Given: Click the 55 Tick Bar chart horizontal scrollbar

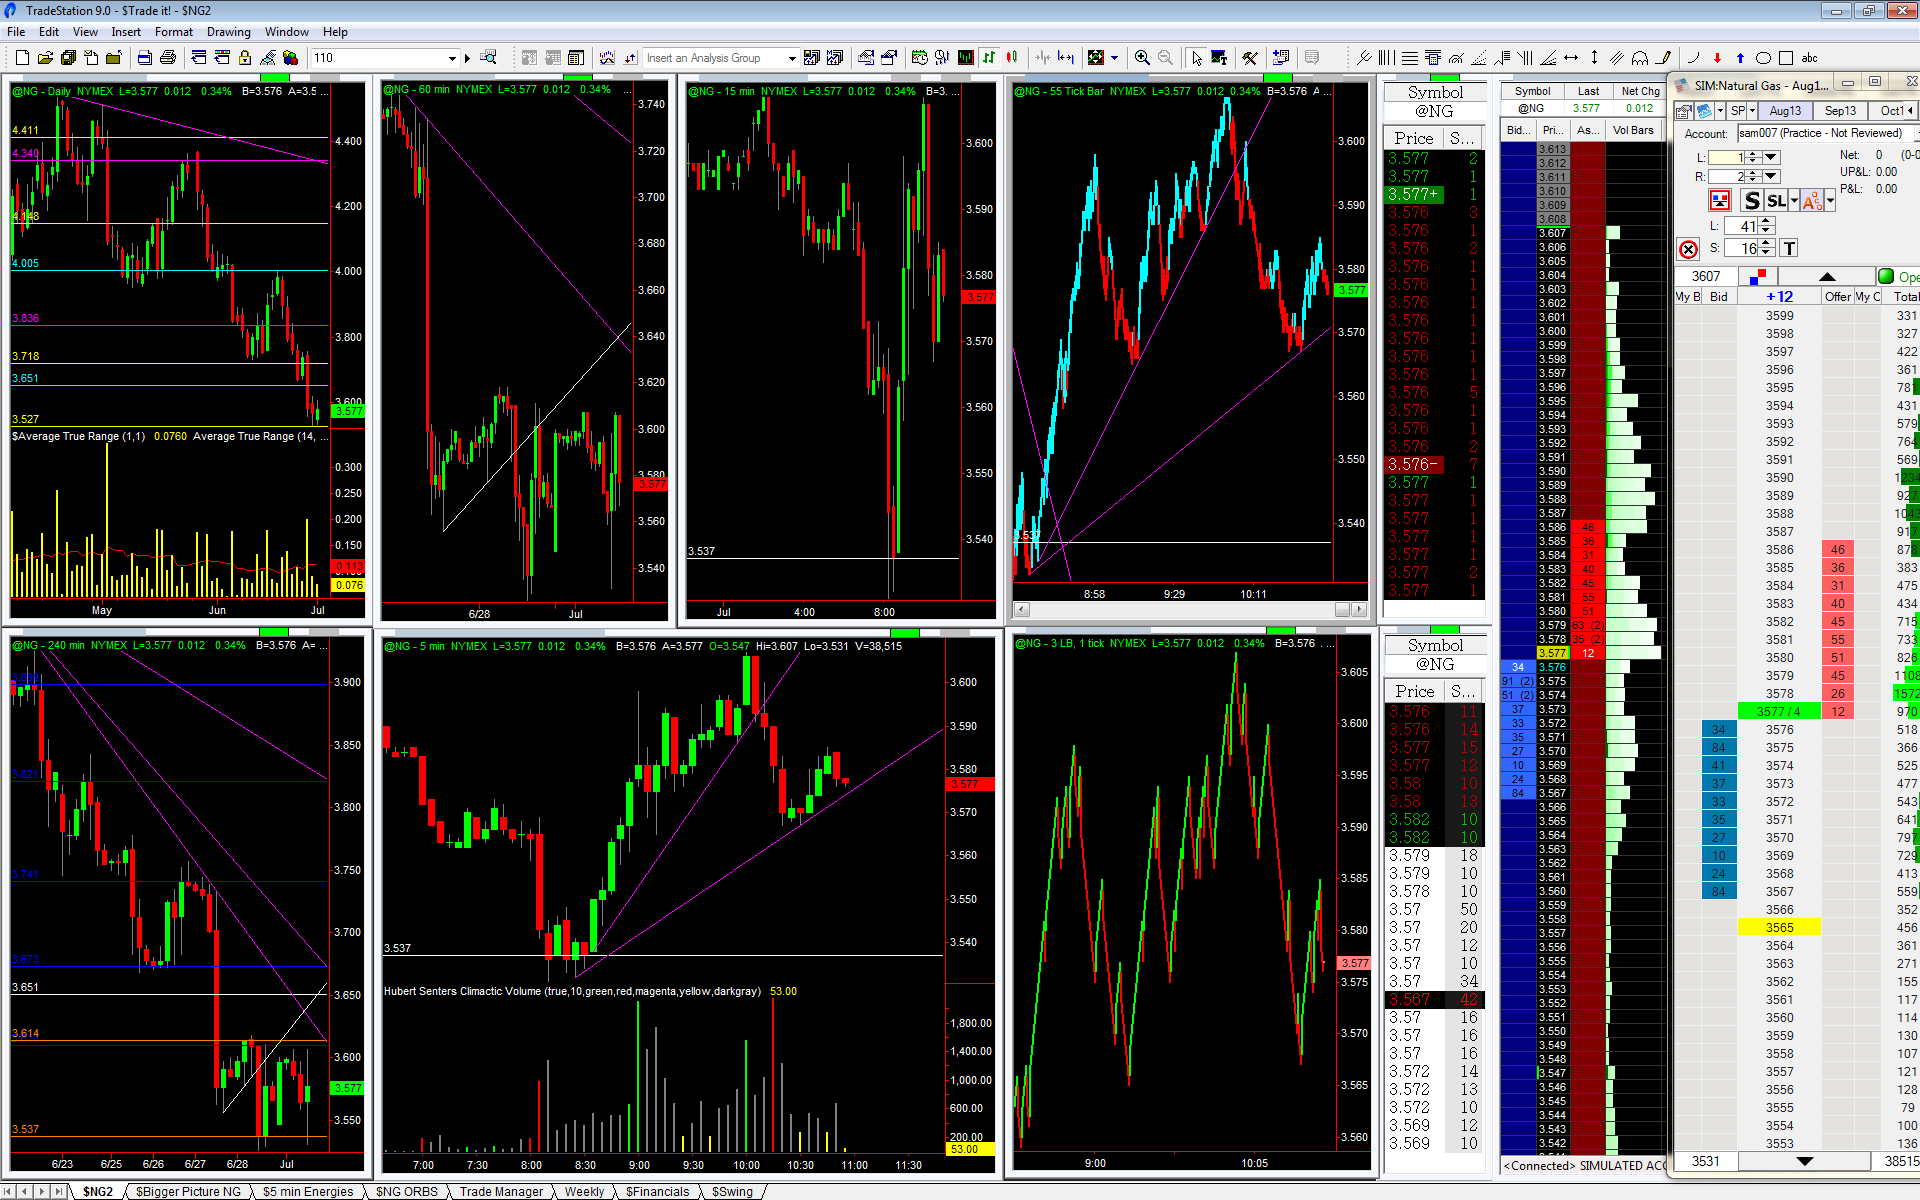Looking at the screenshot, I should tap(1190, 609).
